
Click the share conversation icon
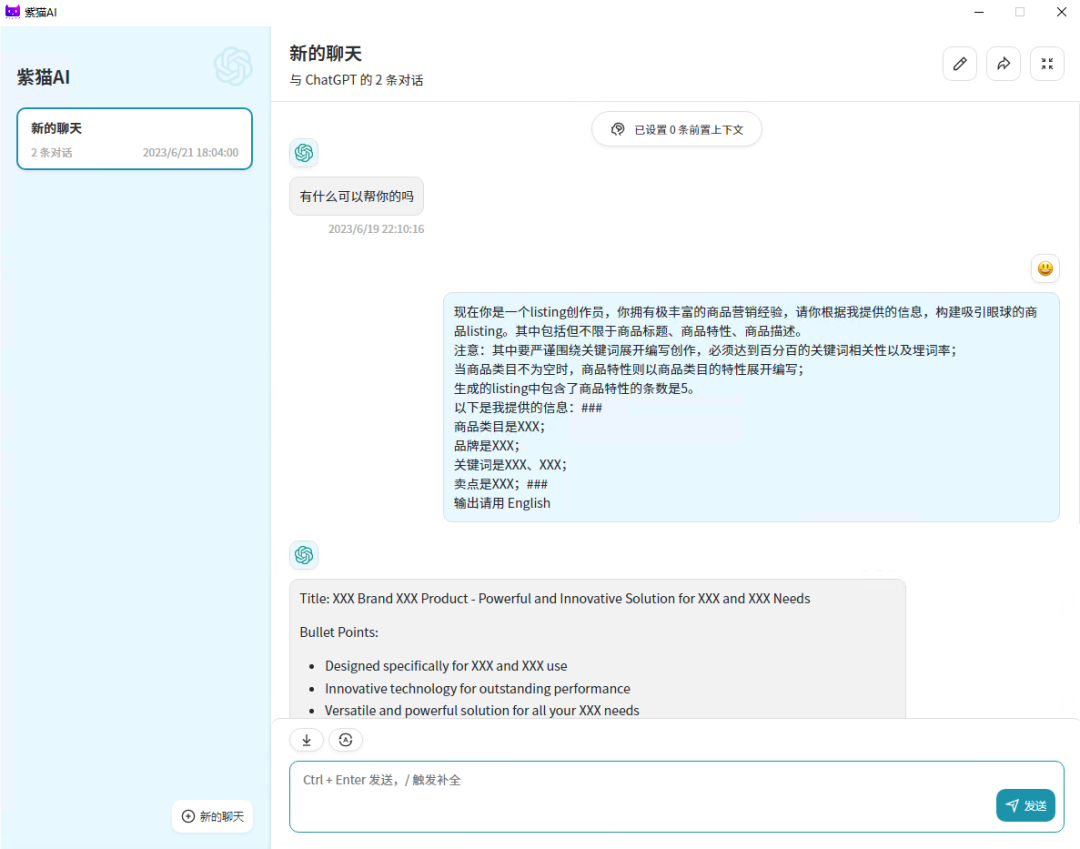[x=1003, y=63]
